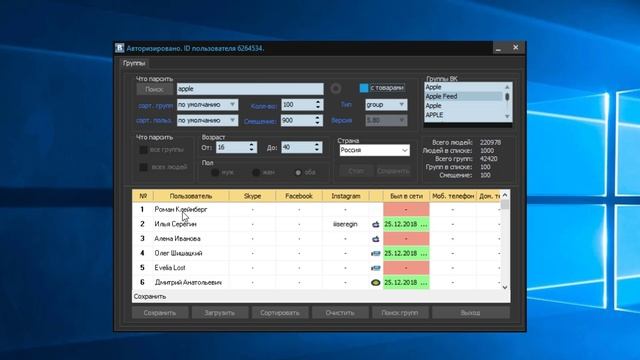This screenshot has width=640, height=360.
Task: Switch to the Группы tab
Action: pyautogui.click(x=134, y=63)
